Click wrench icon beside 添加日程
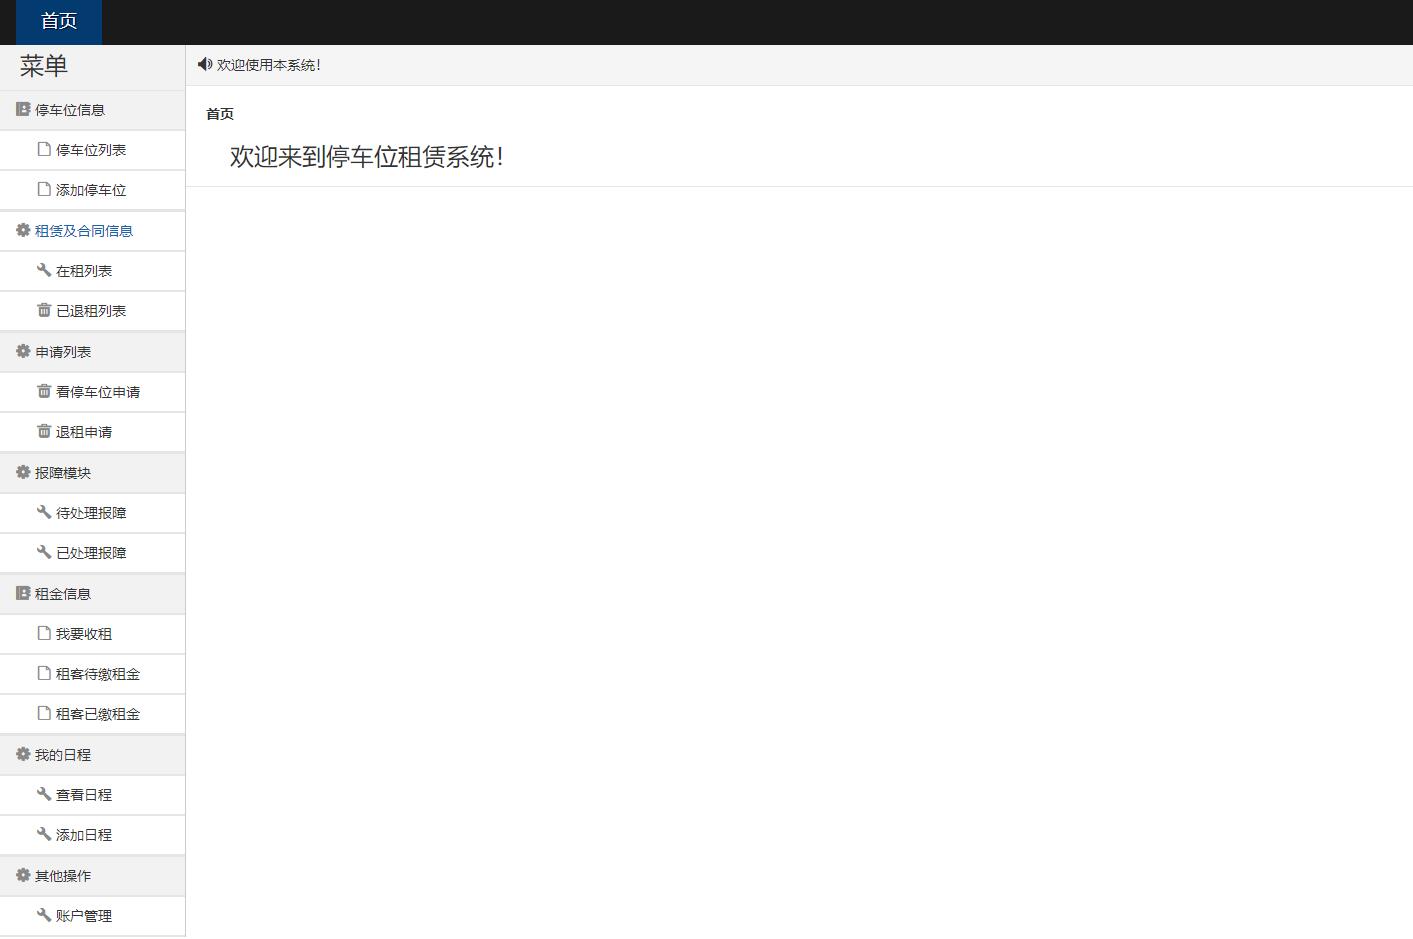Screen dimensions: 1413x939 44,834
